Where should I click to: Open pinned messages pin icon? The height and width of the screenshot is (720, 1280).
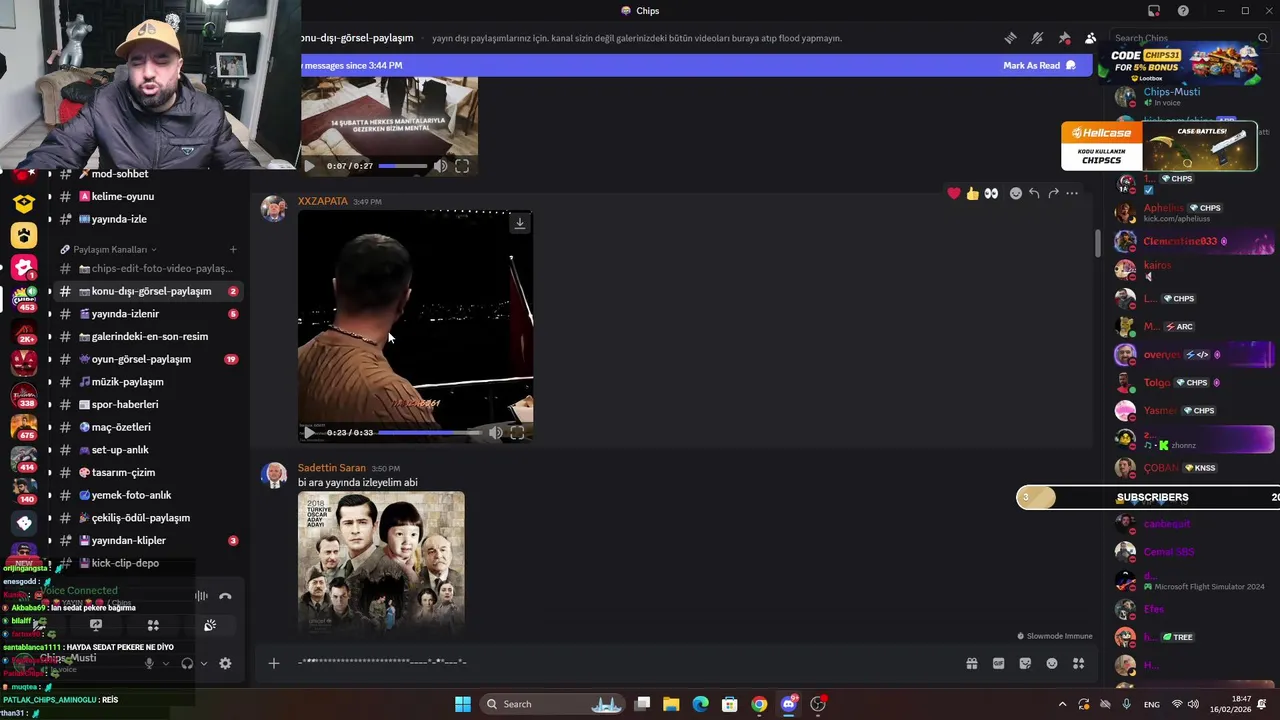coord(1064,38)
